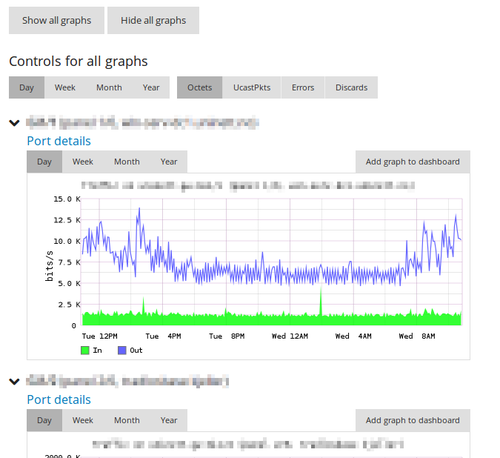Click the Show all graphs button

pos(56,20)
